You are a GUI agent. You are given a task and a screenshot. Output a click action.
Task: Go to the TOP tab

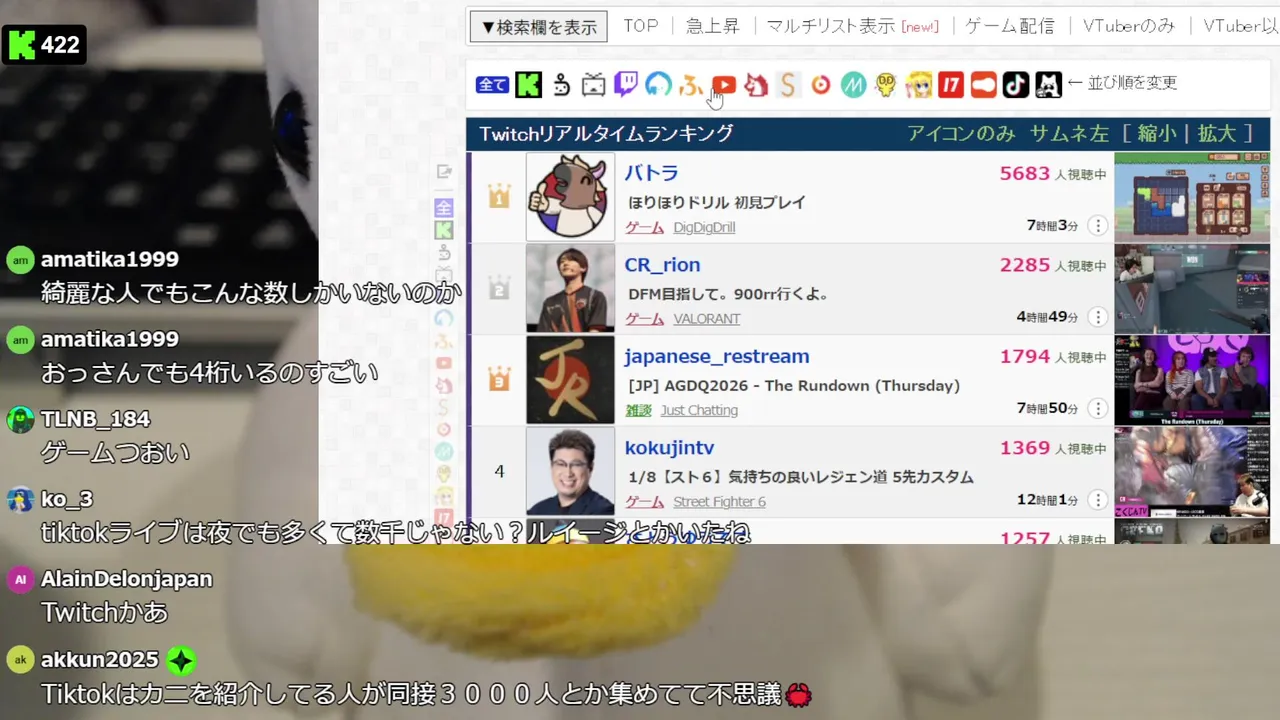point(641,26)
